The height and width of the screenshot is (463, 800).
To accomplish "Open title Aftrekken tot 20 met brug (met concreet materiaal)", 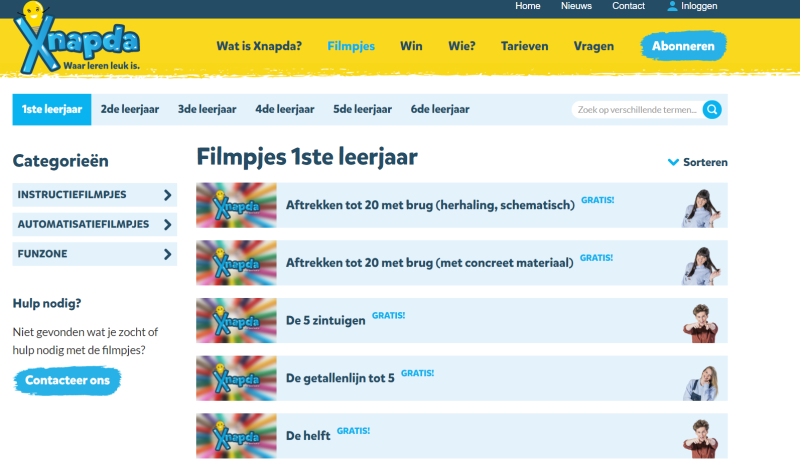I will tap(430, 263).
